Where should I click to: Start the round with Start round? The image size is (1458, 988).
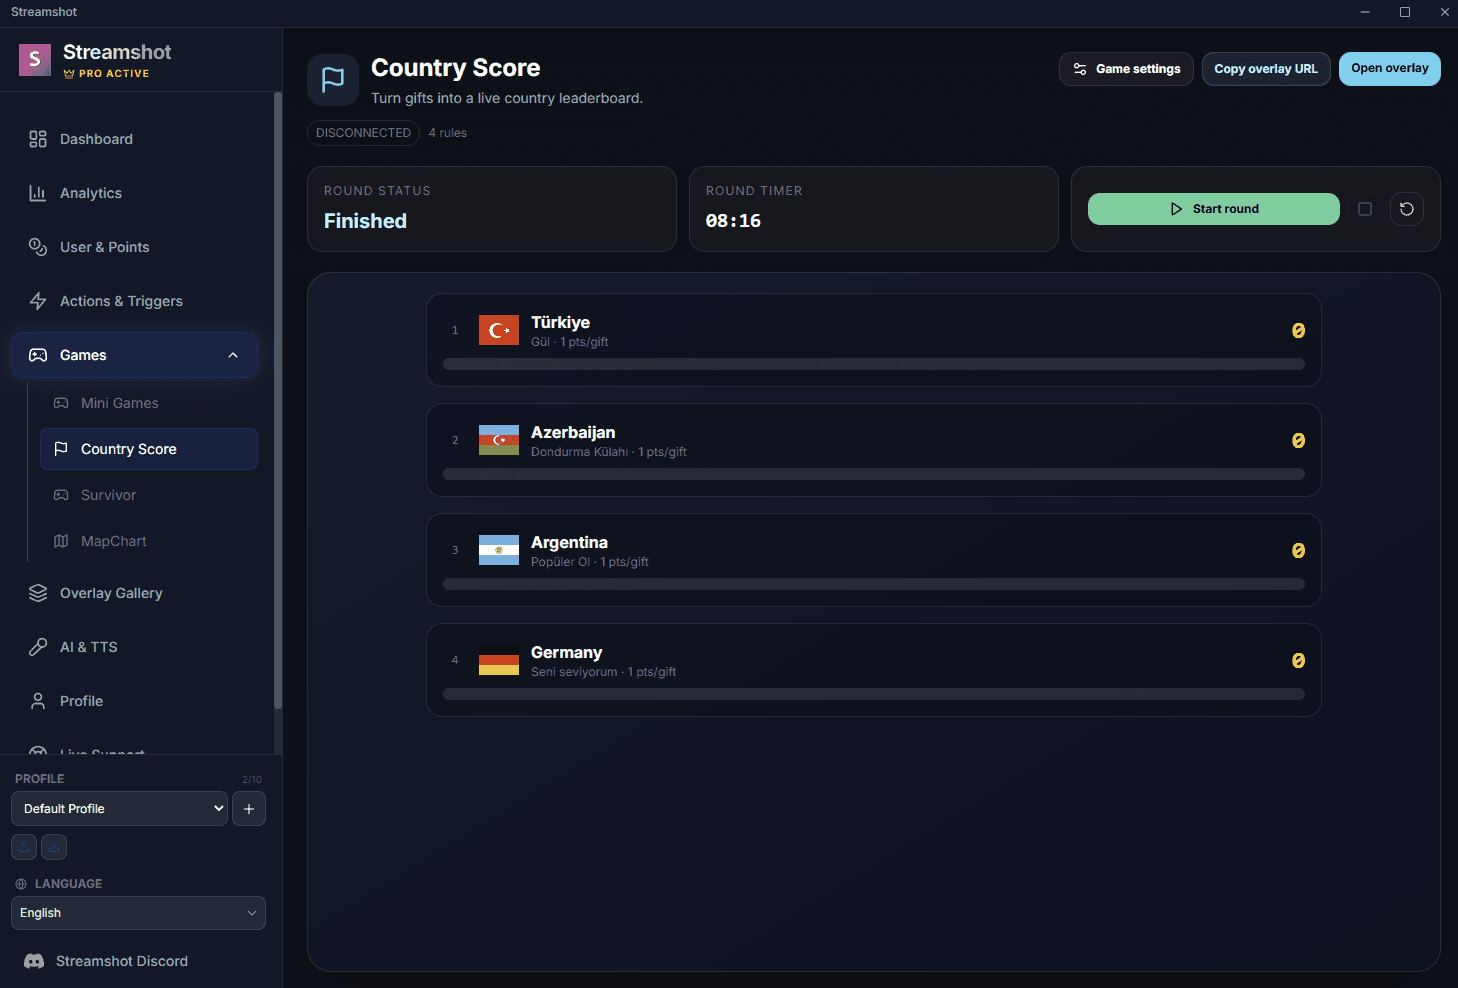pos(1214,209)
